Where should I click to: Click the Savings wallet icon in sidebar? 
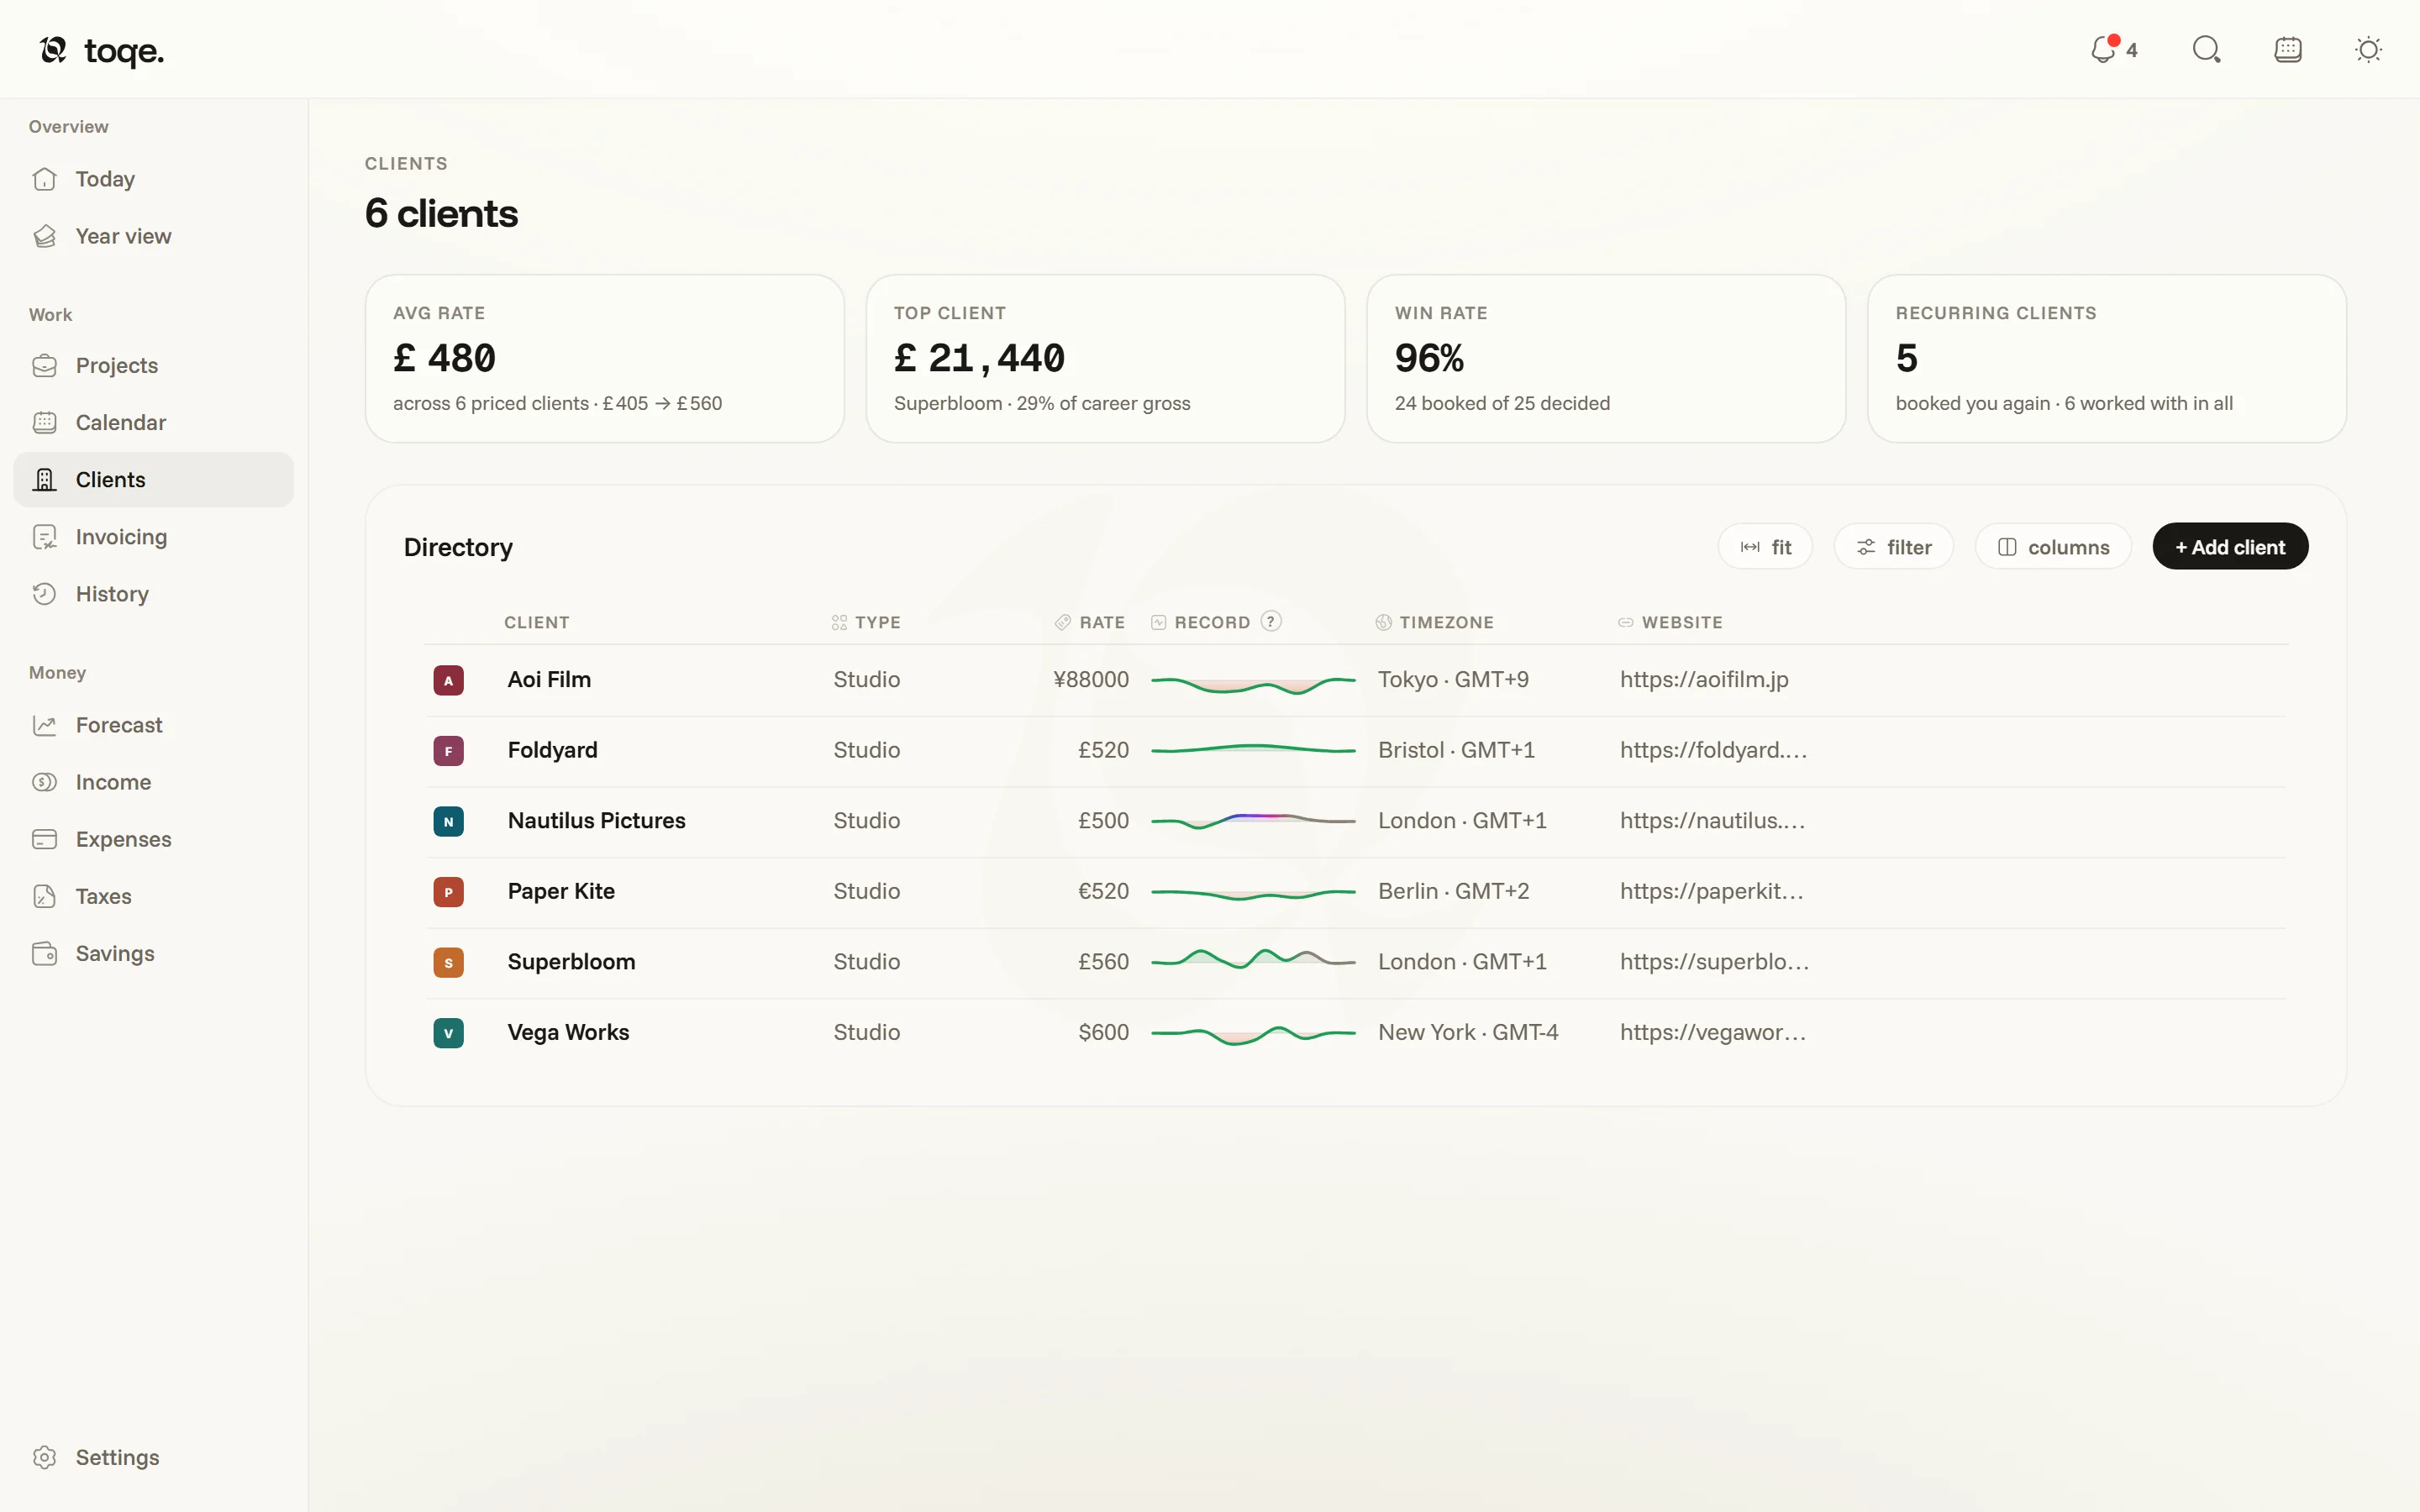coord(45,953)
